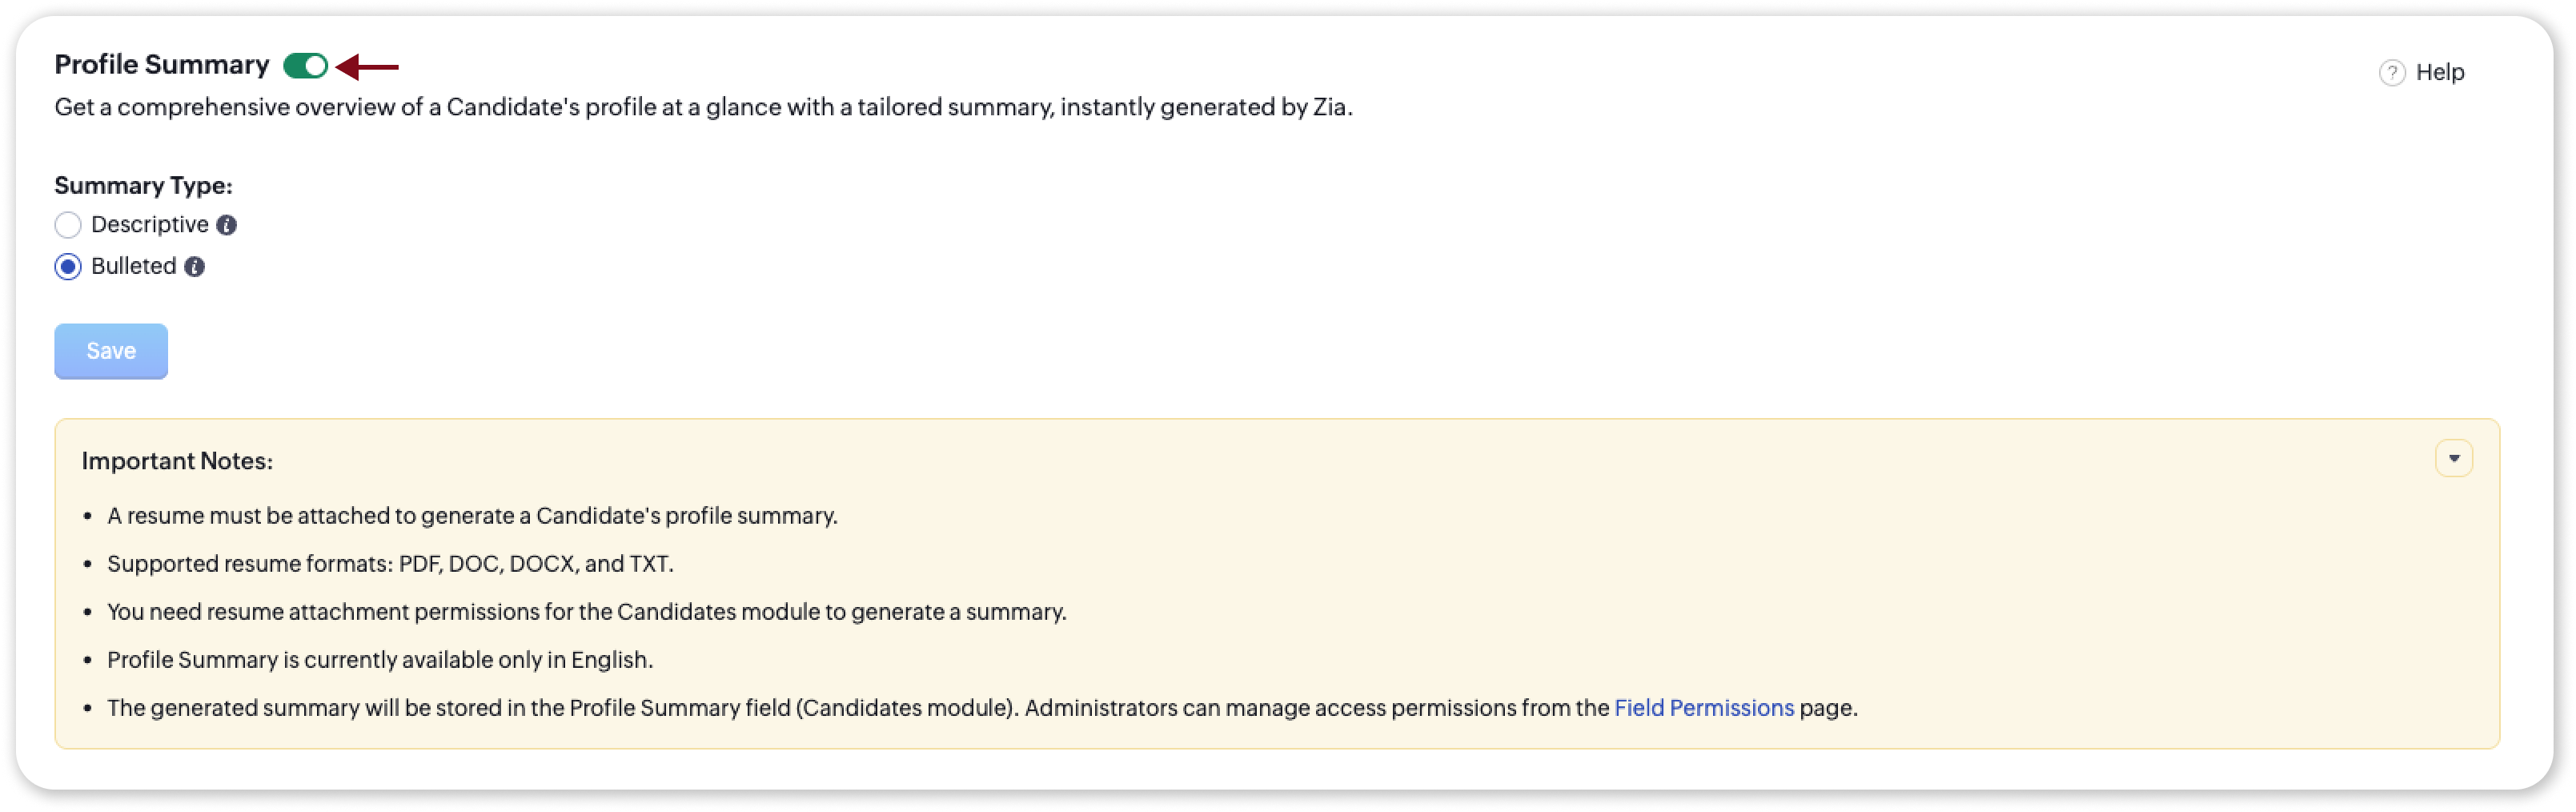Click the supported resume formats note
Viewport: 2576px width, 812px height.
390,564
